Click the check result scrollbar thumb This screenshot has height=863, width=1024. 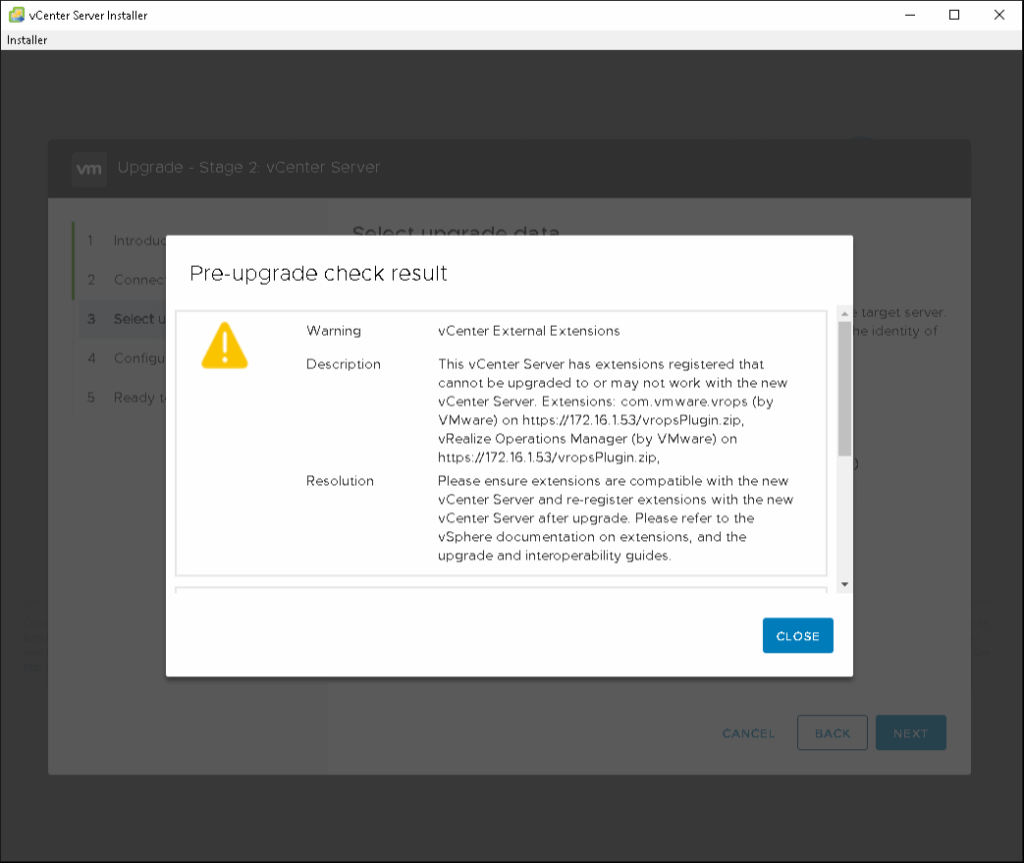[845, 390]
